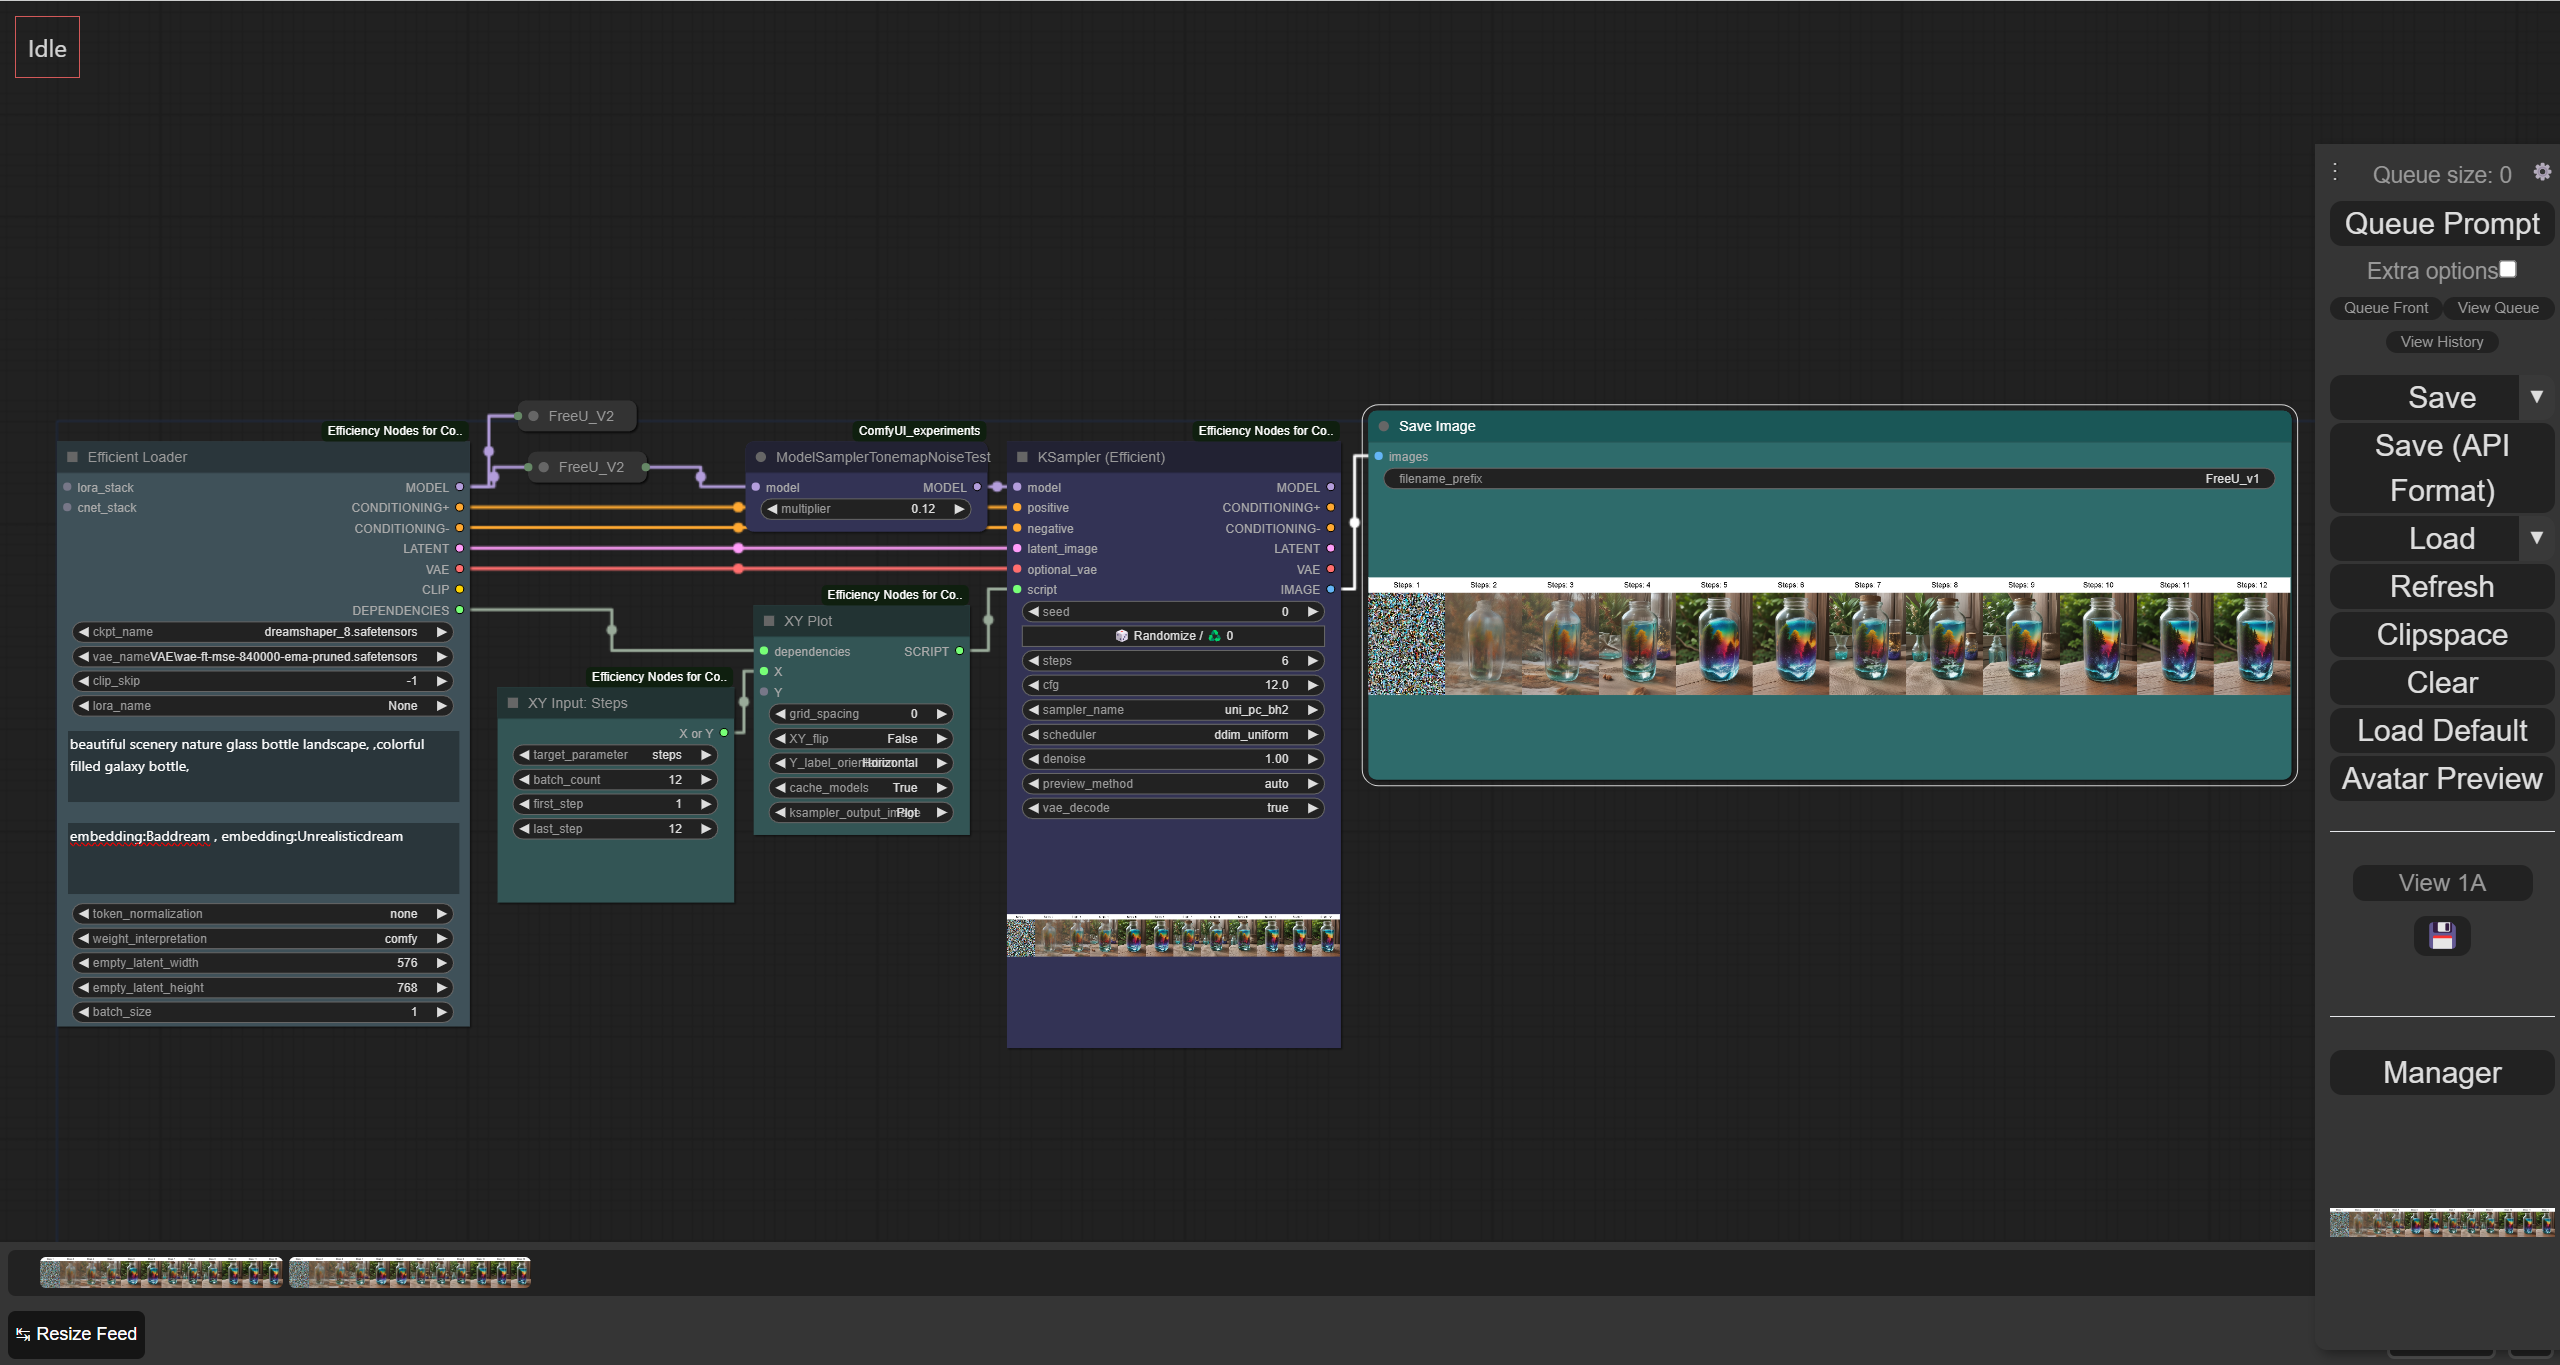This screenshot has height=1365, width=2560.
Task: Open the Manager button
Action: coord(2441,1072)
